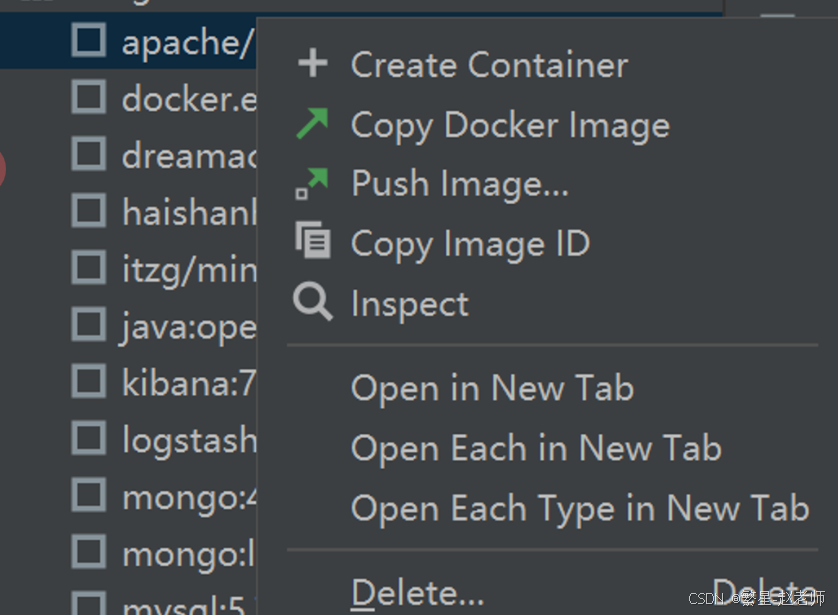Tick the checkbox next to apache image
Image resolution: width=838 pixels, height=615 pixels.
click(89, 41)
